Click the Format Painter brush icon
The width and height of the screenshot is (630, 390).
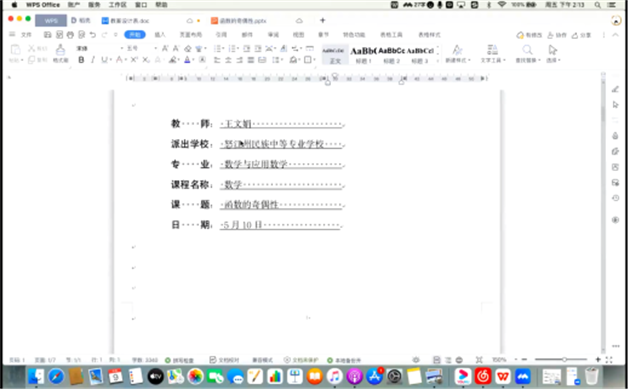(x=60, y=50)
